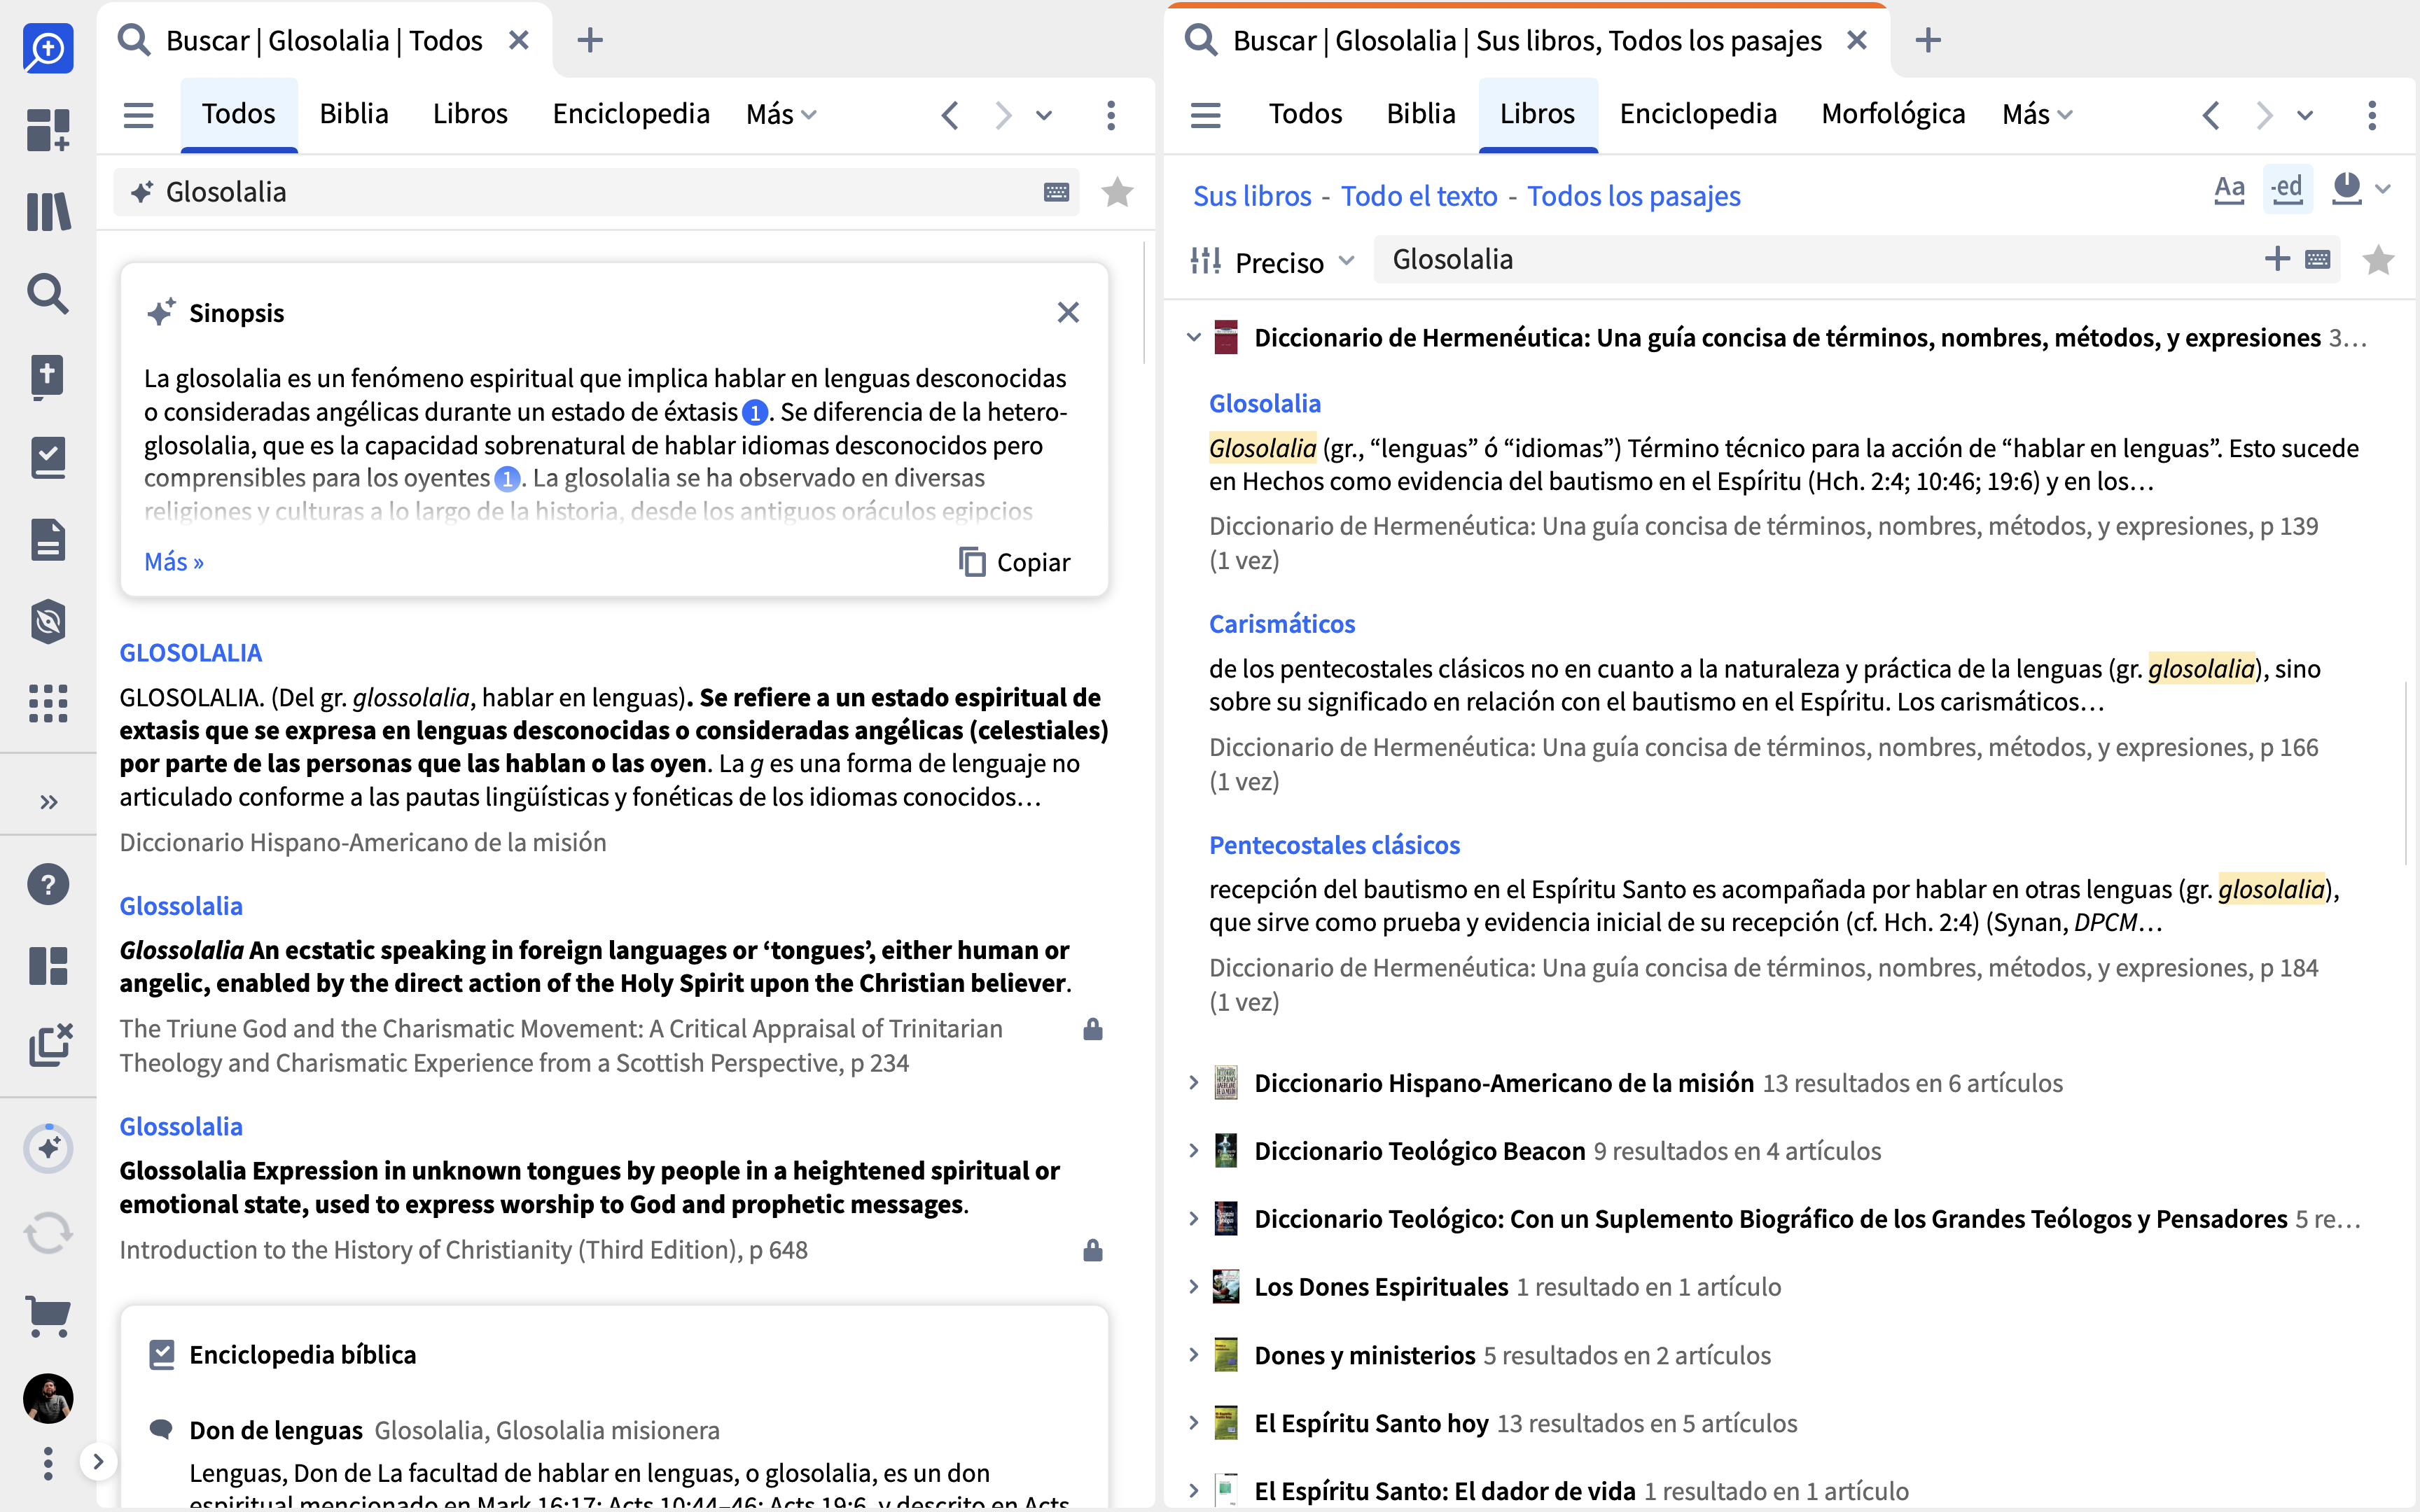
Task: Open the left panel Más dropdown
Action: (x=781, y=115)
